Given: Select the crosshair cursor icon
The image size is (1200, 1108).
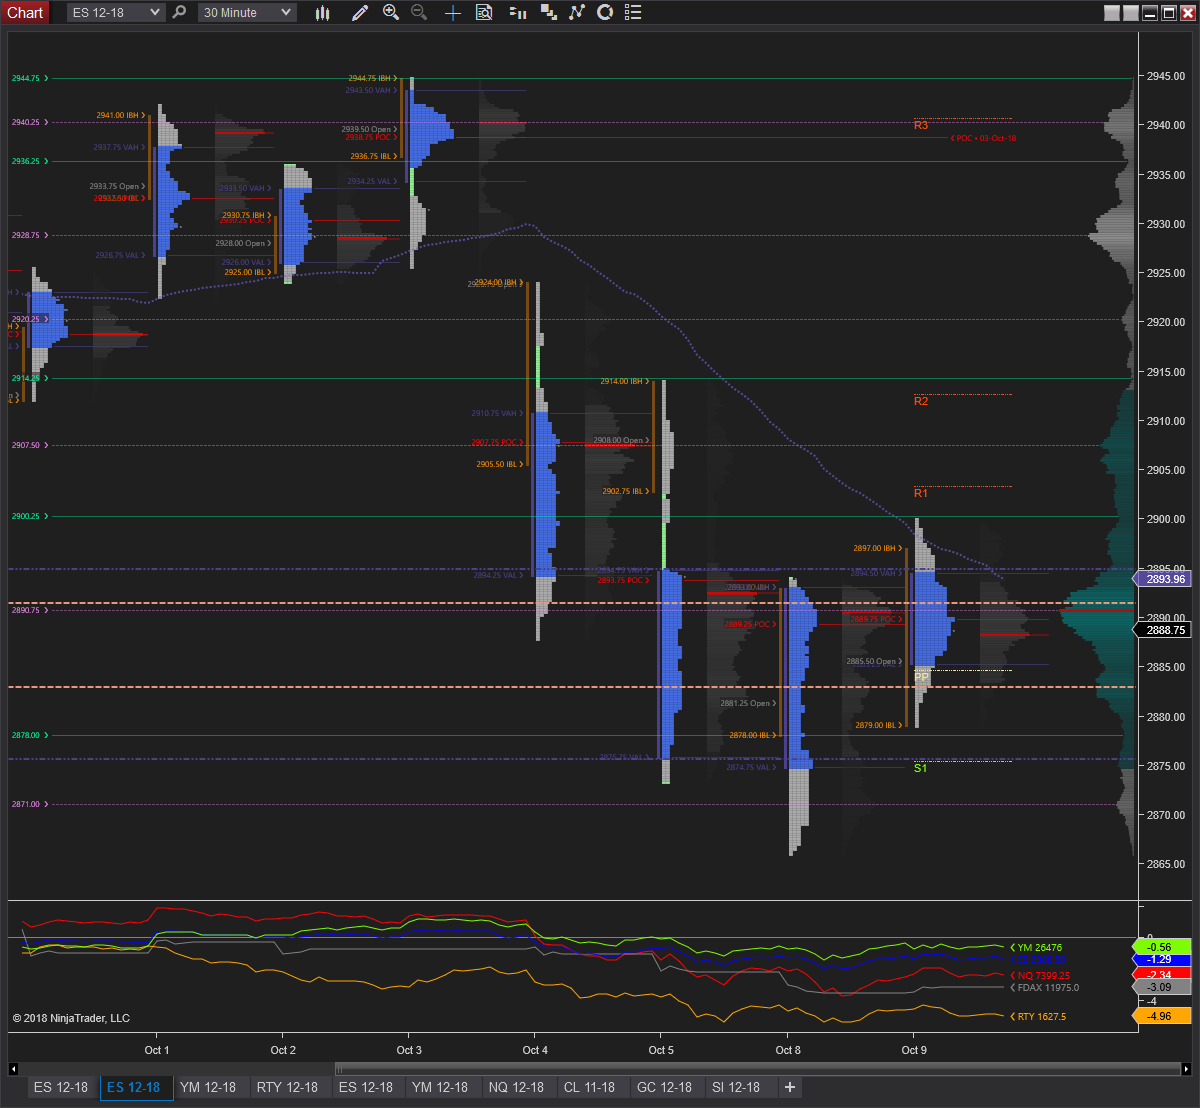Looking at the screenshot, I should [x=453, y=13].
